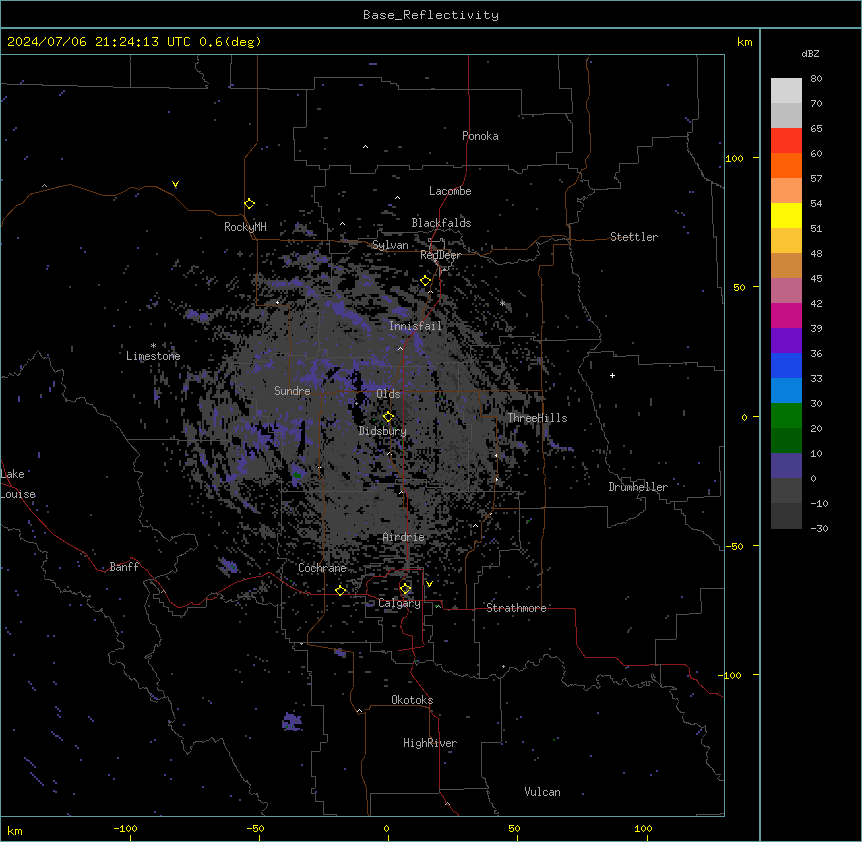Select the red 60-65 dBZ legend swatch
This screenshot has height=842, width=862.
click(x=786, y=141)
